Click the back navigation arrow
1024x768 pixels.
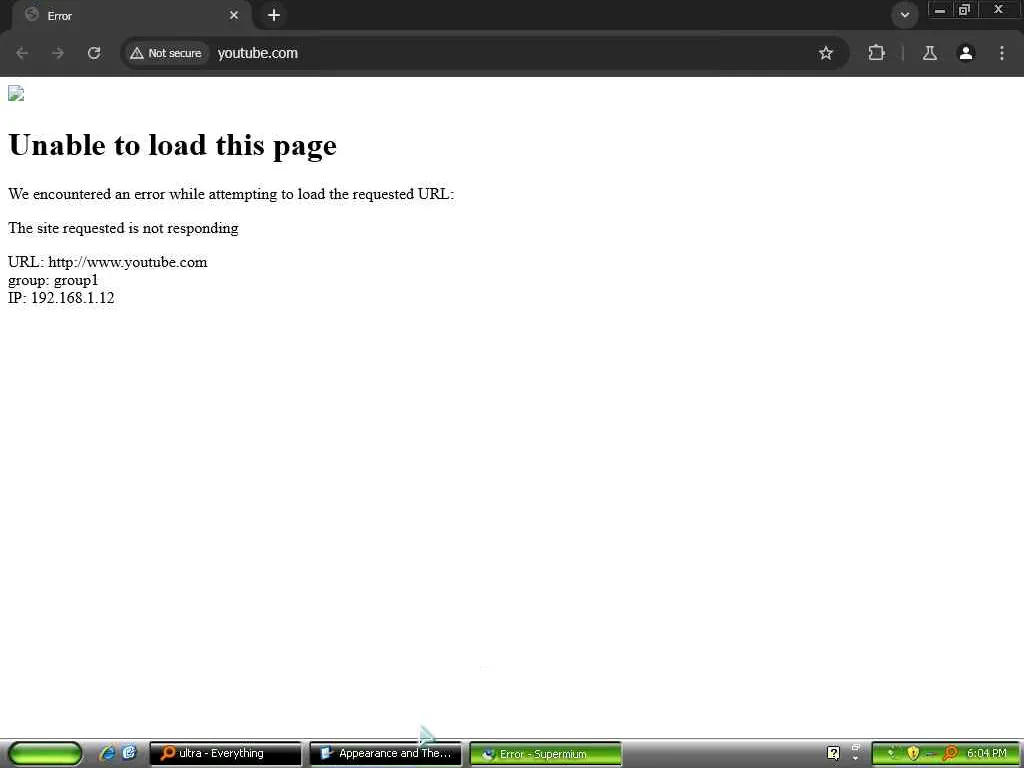(x=22, y=53)
